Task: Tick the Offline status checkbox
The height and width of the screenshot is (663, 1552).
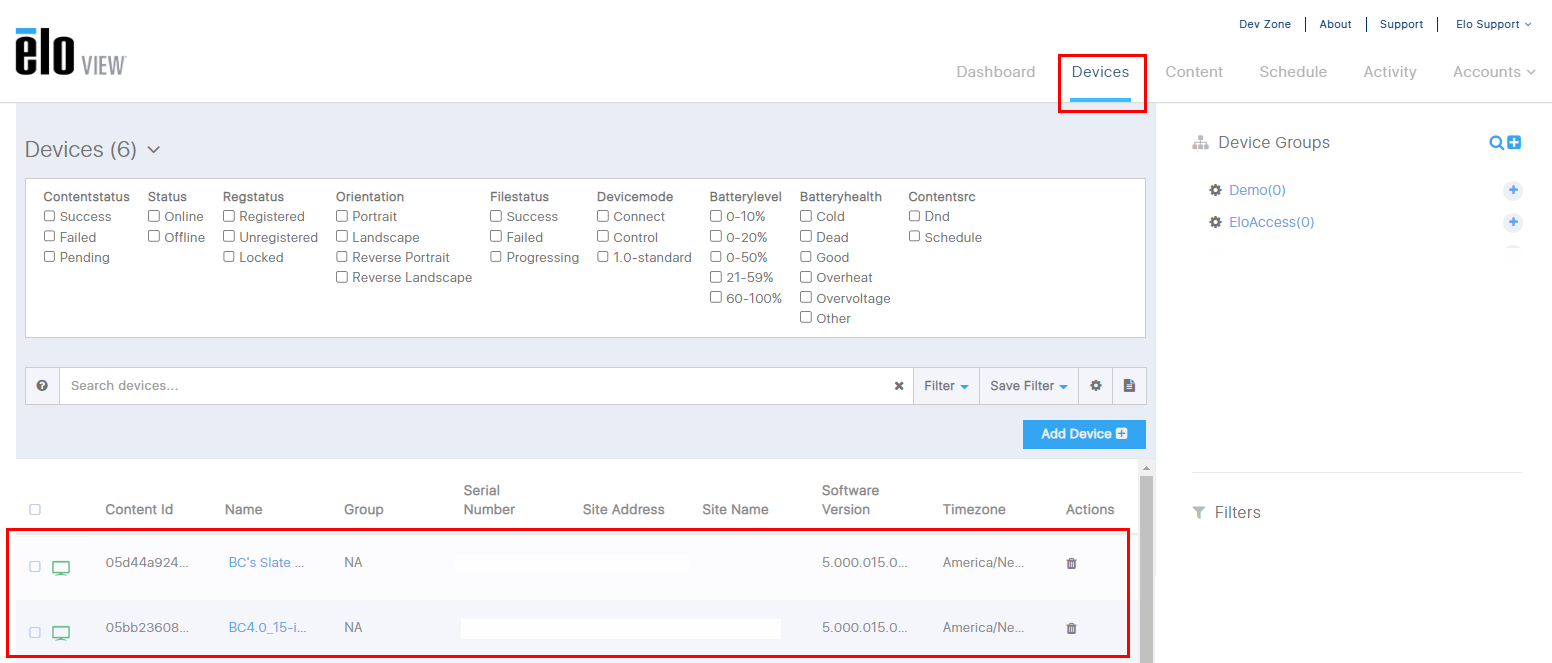Action: (154, 237)
